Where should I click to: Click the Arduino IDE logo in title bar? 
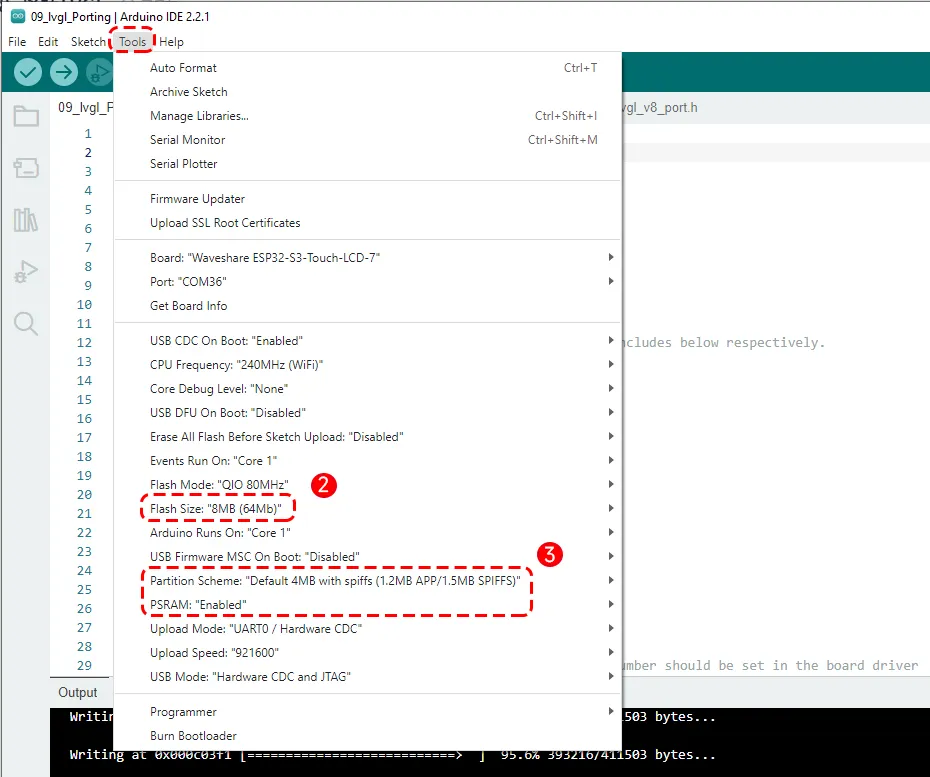[17, 17]
